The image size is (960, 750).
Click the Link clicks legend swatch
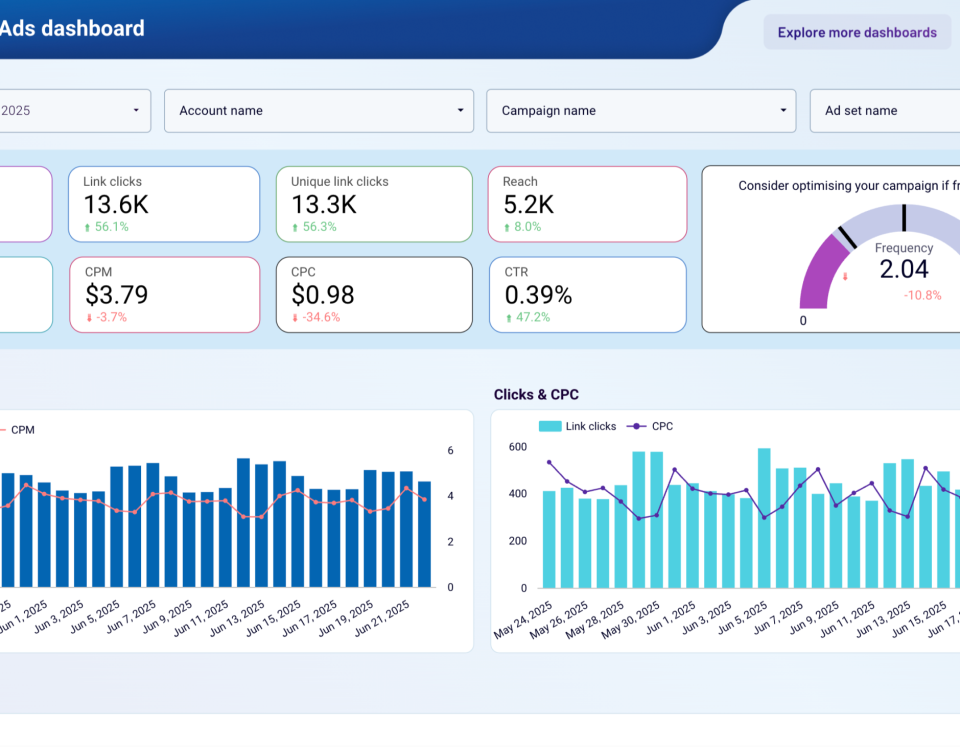point(550,426)
